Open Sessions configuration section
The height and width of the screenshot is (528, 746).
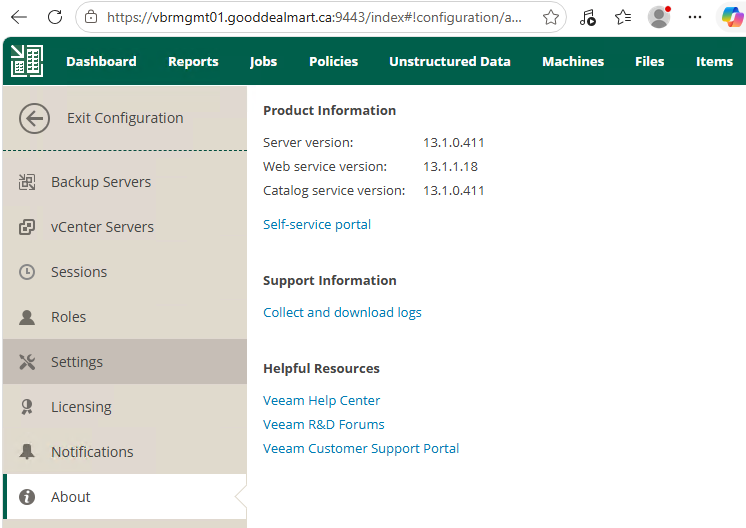coord(125,272)
